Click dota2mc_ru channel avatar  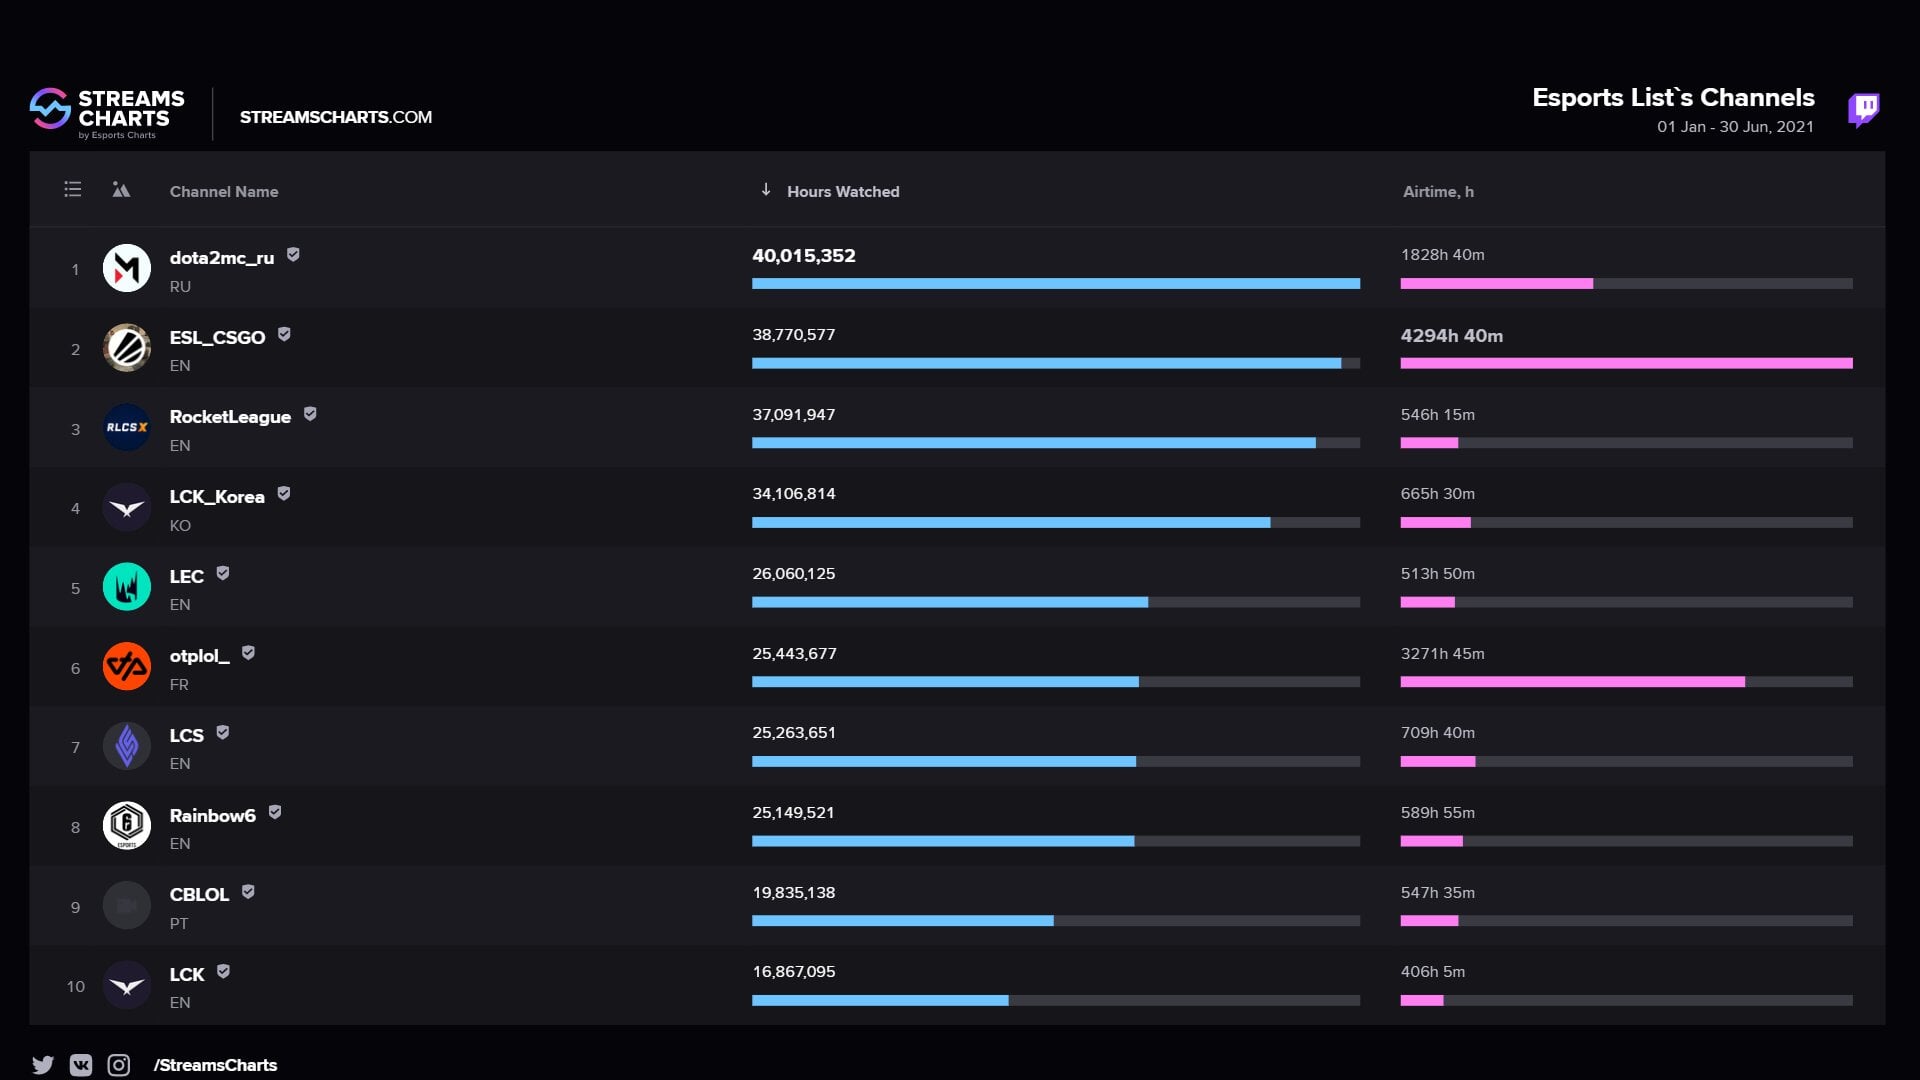(127, 268)
